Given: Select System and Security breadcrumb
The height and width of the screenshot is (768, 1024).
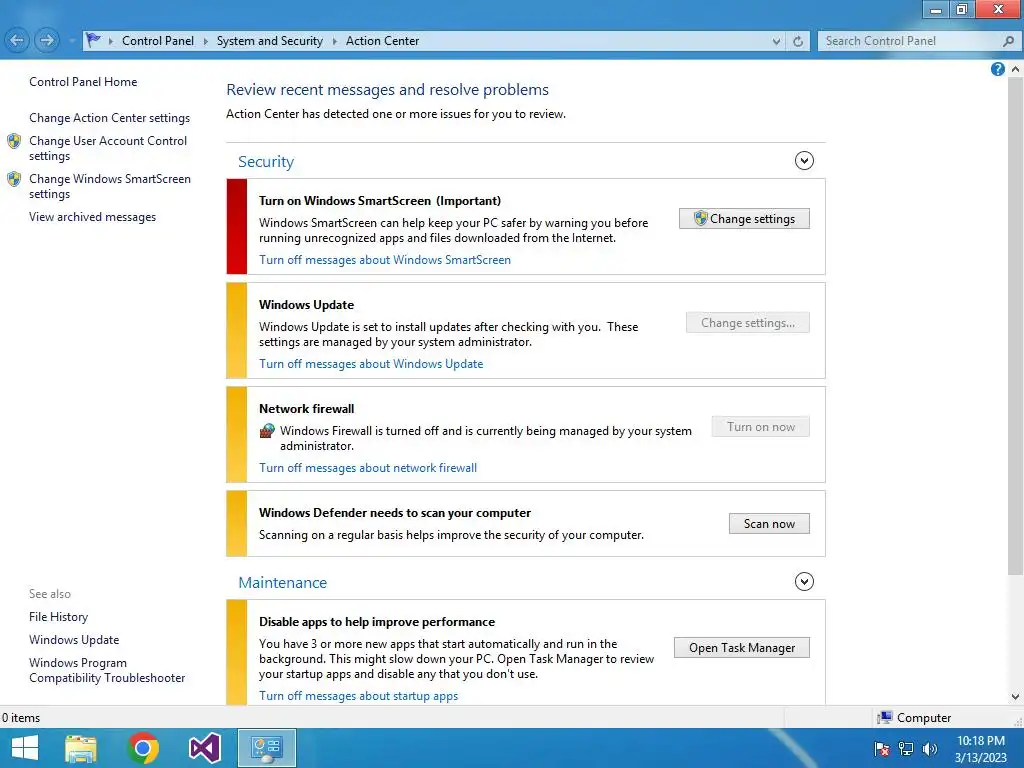Looking at the screenshot, I should coord(270,41).
